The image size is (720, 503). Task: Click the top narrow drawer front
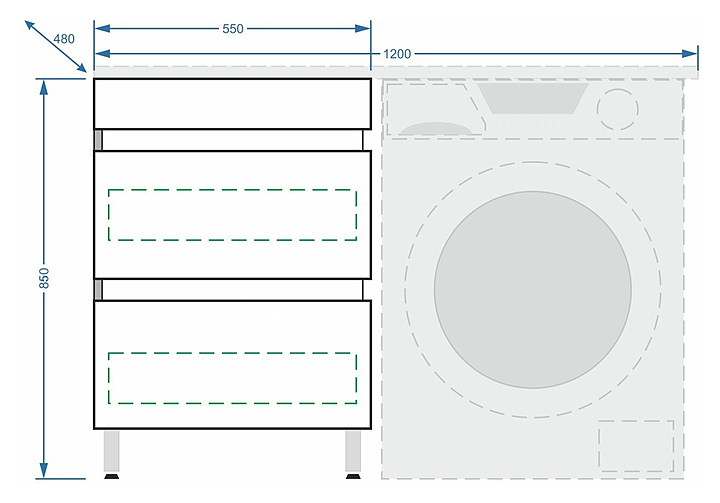(232, 104)
